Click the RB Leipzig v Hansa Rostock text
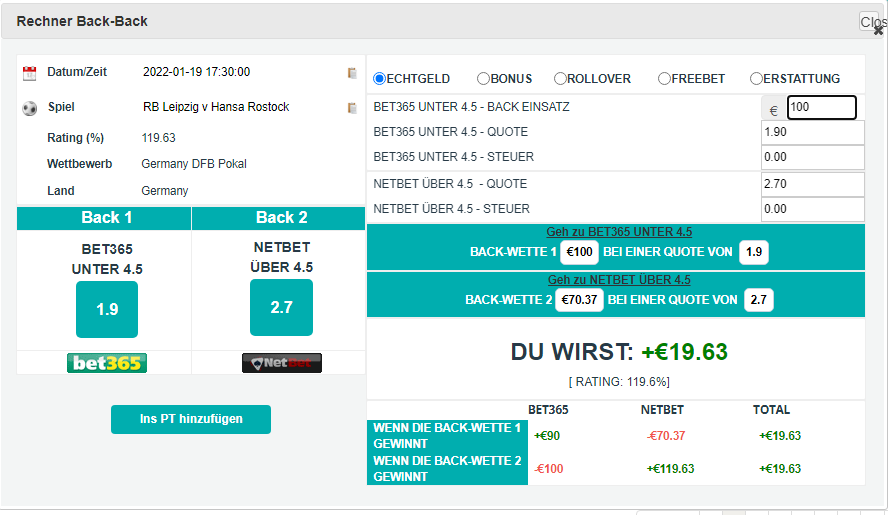Image resolution: width=888 pixels, height=515 pixels. click(216, 107)
